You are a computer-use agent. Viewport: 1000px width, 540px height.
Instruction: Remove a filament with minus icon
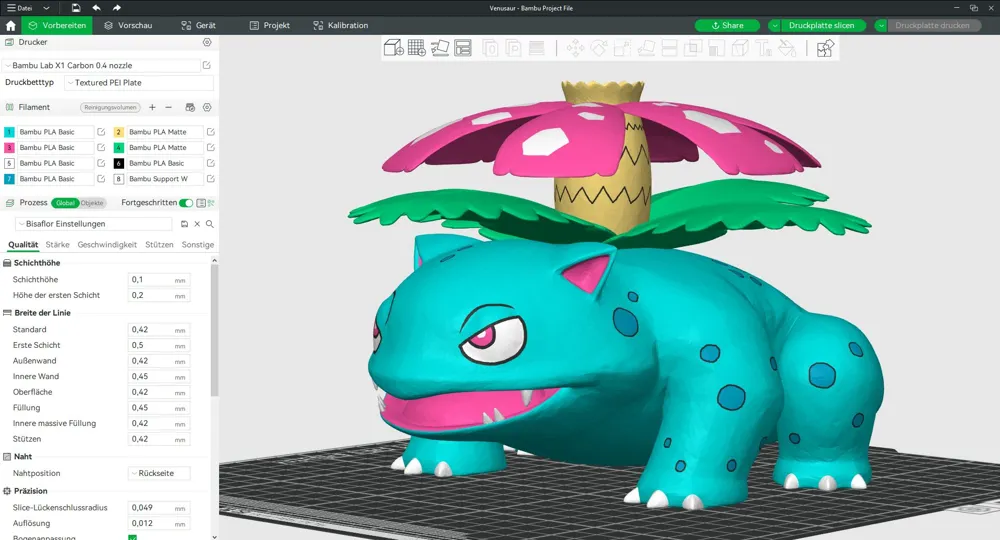click(168, 107)
